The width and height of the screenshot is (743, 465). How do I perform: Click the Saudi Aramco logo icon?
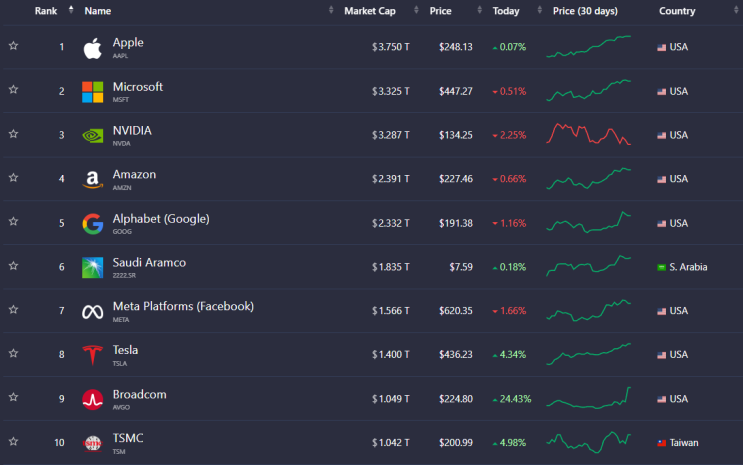92,267
